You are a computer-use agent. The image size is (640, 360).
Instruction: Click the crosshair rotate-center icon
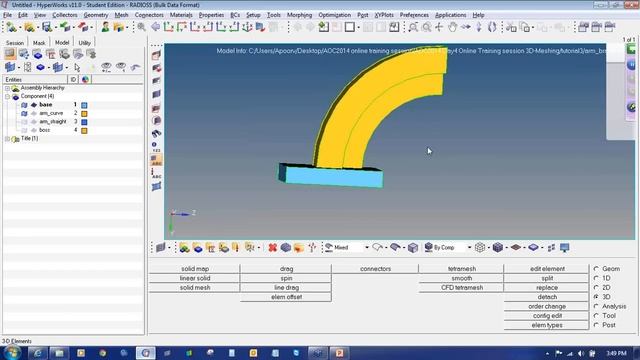439,27
